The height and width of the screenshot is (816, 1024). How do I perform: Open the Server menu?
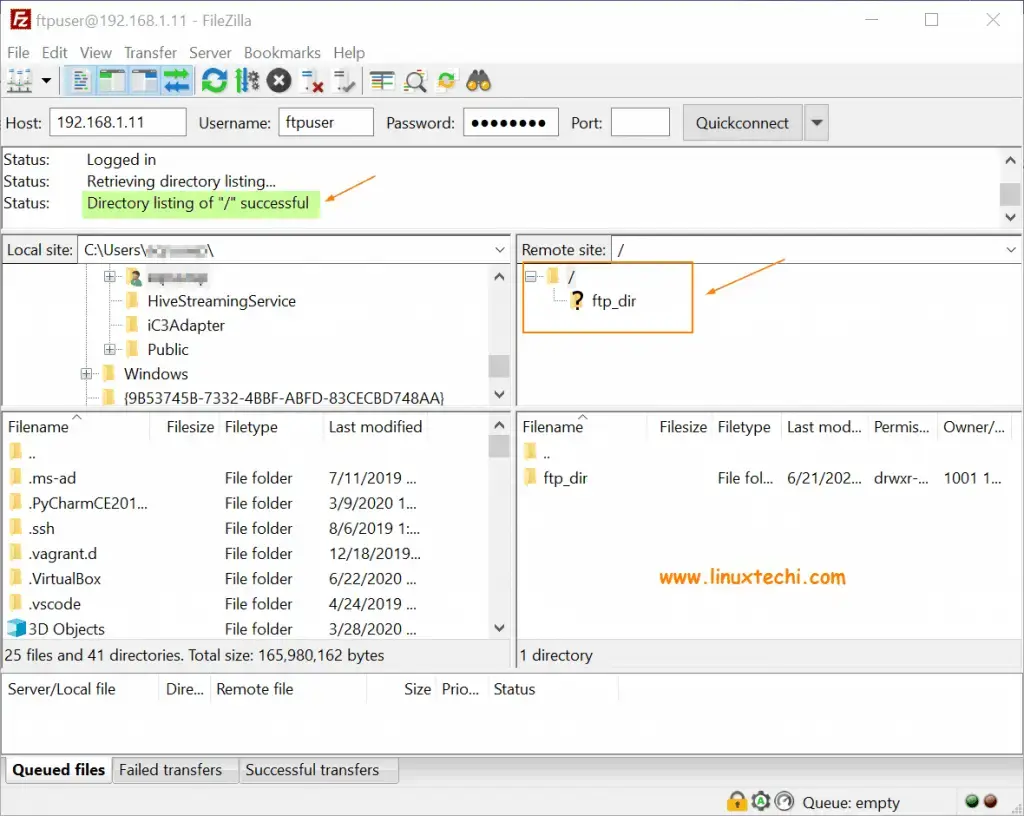210,52
